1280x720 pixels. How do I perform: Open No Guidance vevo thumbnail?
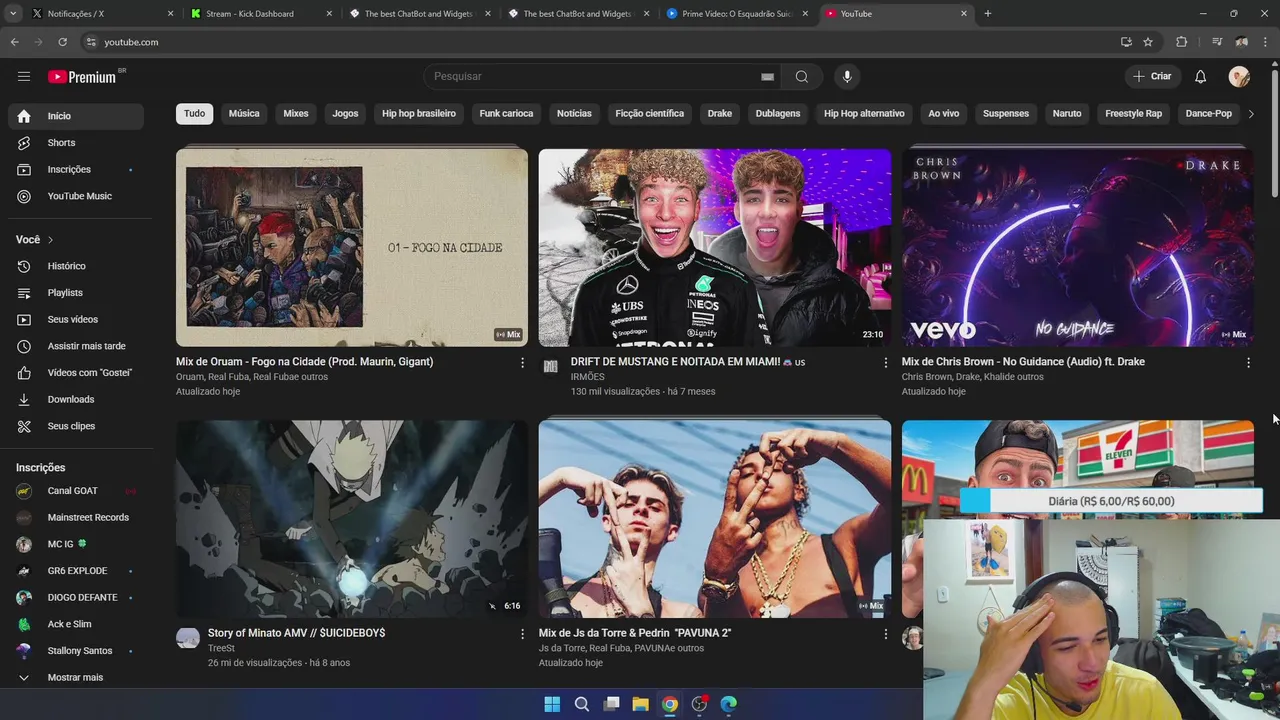click(x=1077, y=247)
